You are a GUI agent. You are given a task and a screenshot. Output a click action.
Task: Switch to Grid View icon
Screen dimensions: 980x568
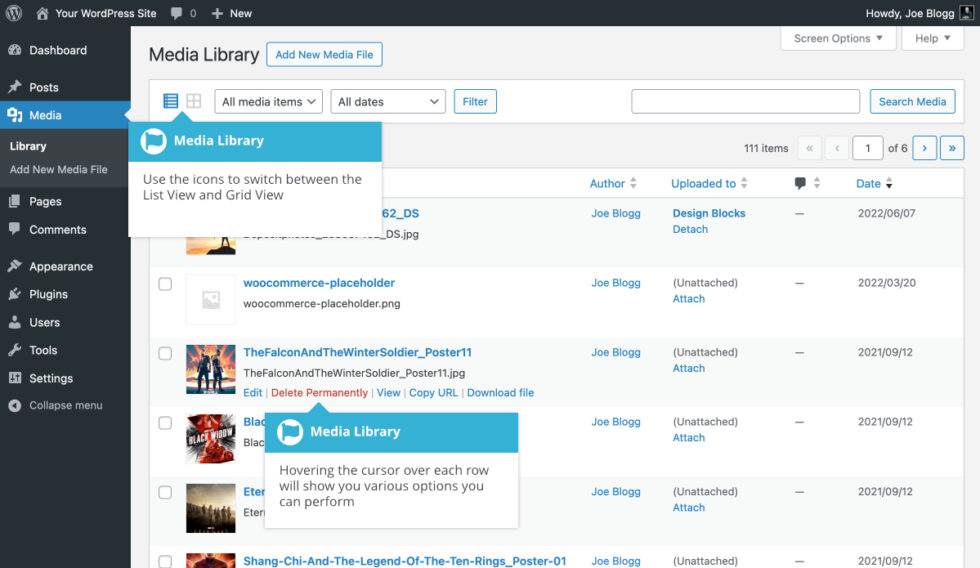click(194, 101)
